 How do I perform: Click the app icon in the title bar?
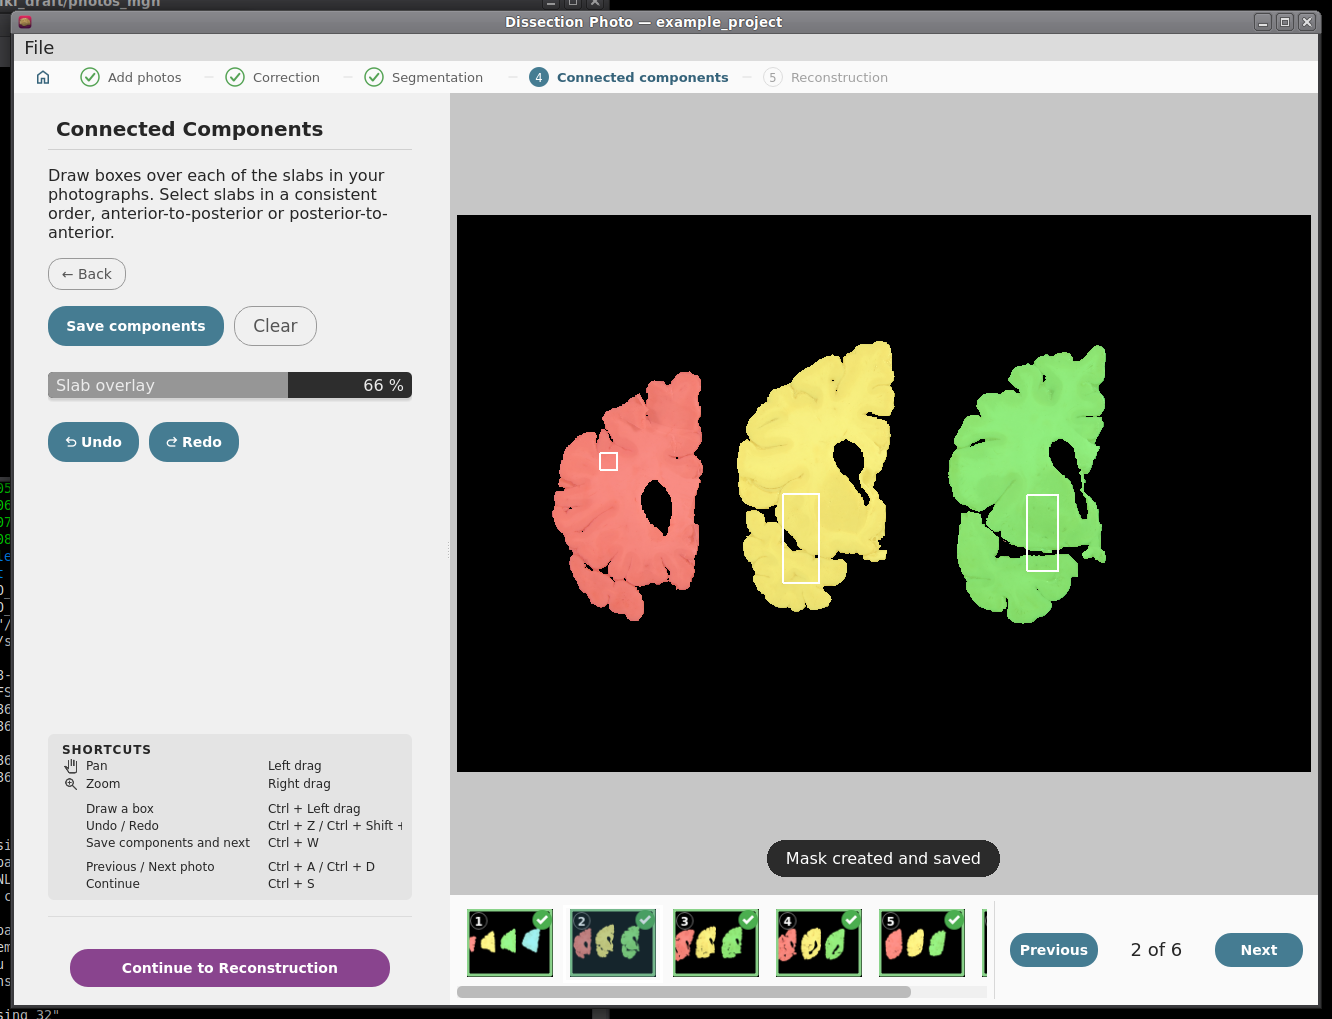(x=25, y=22)
